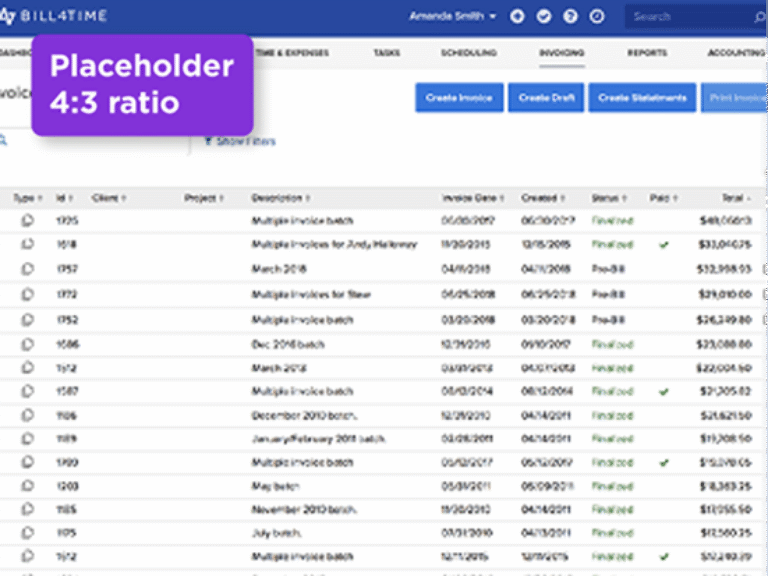The height and width of the screenshot is (576, 768).
Task: Open the Reports tab
Action: pyautogui.click(x=647, y=52)
